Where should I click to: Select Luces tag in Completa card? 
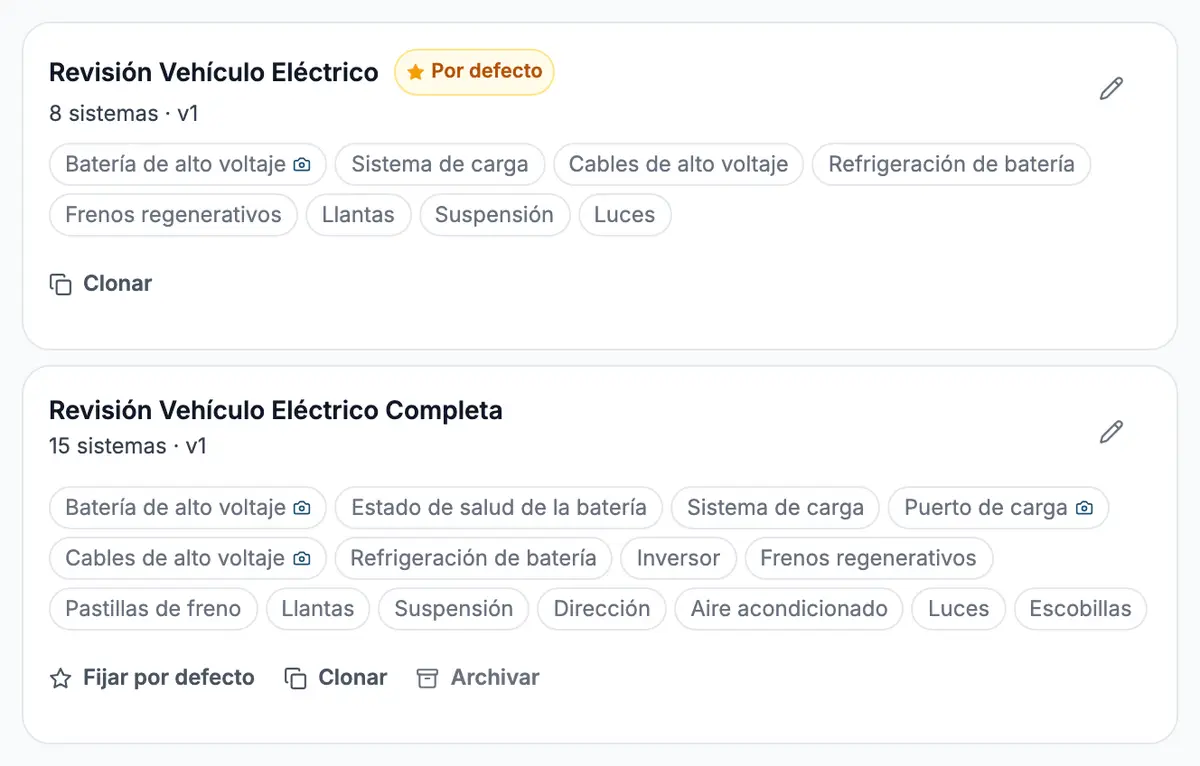pos(958,609)
